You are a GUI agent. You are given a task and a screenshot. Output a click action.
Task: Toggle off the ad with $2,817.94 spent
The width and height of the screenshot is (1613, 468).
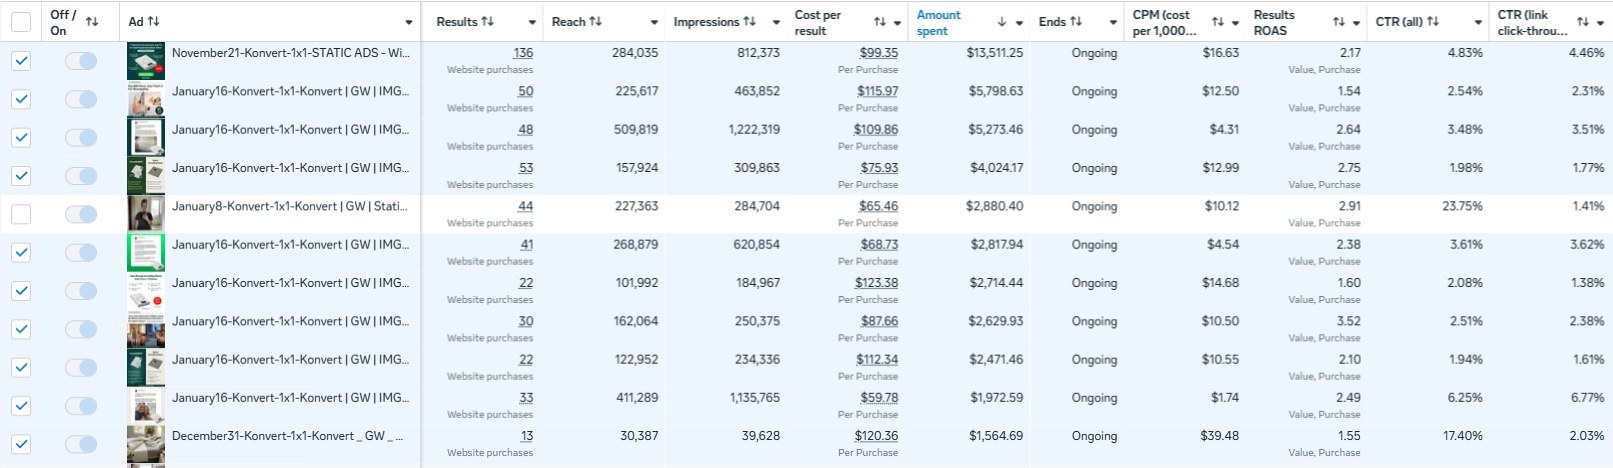coord(81,252)
